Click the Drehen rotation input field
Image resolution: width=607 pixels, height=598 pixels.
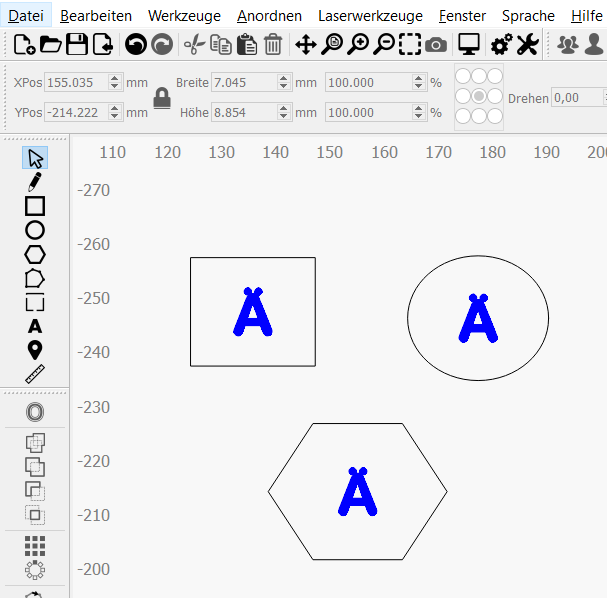pos(577,97)
